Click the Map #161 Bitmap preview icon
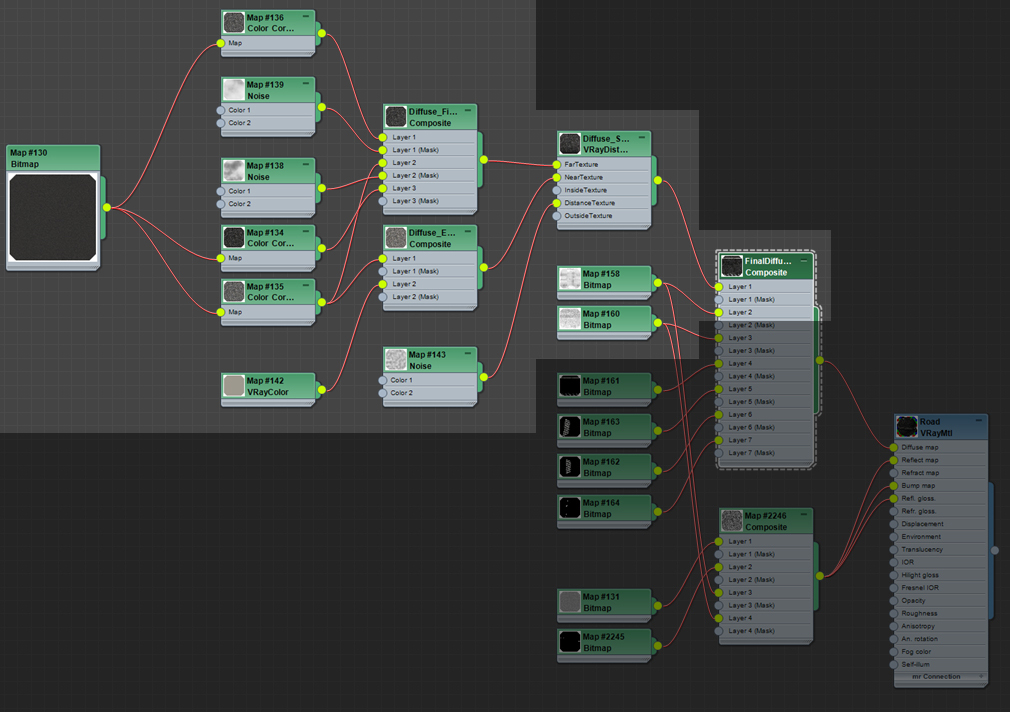Viewport: 1010px width, 712px height. 569,386
